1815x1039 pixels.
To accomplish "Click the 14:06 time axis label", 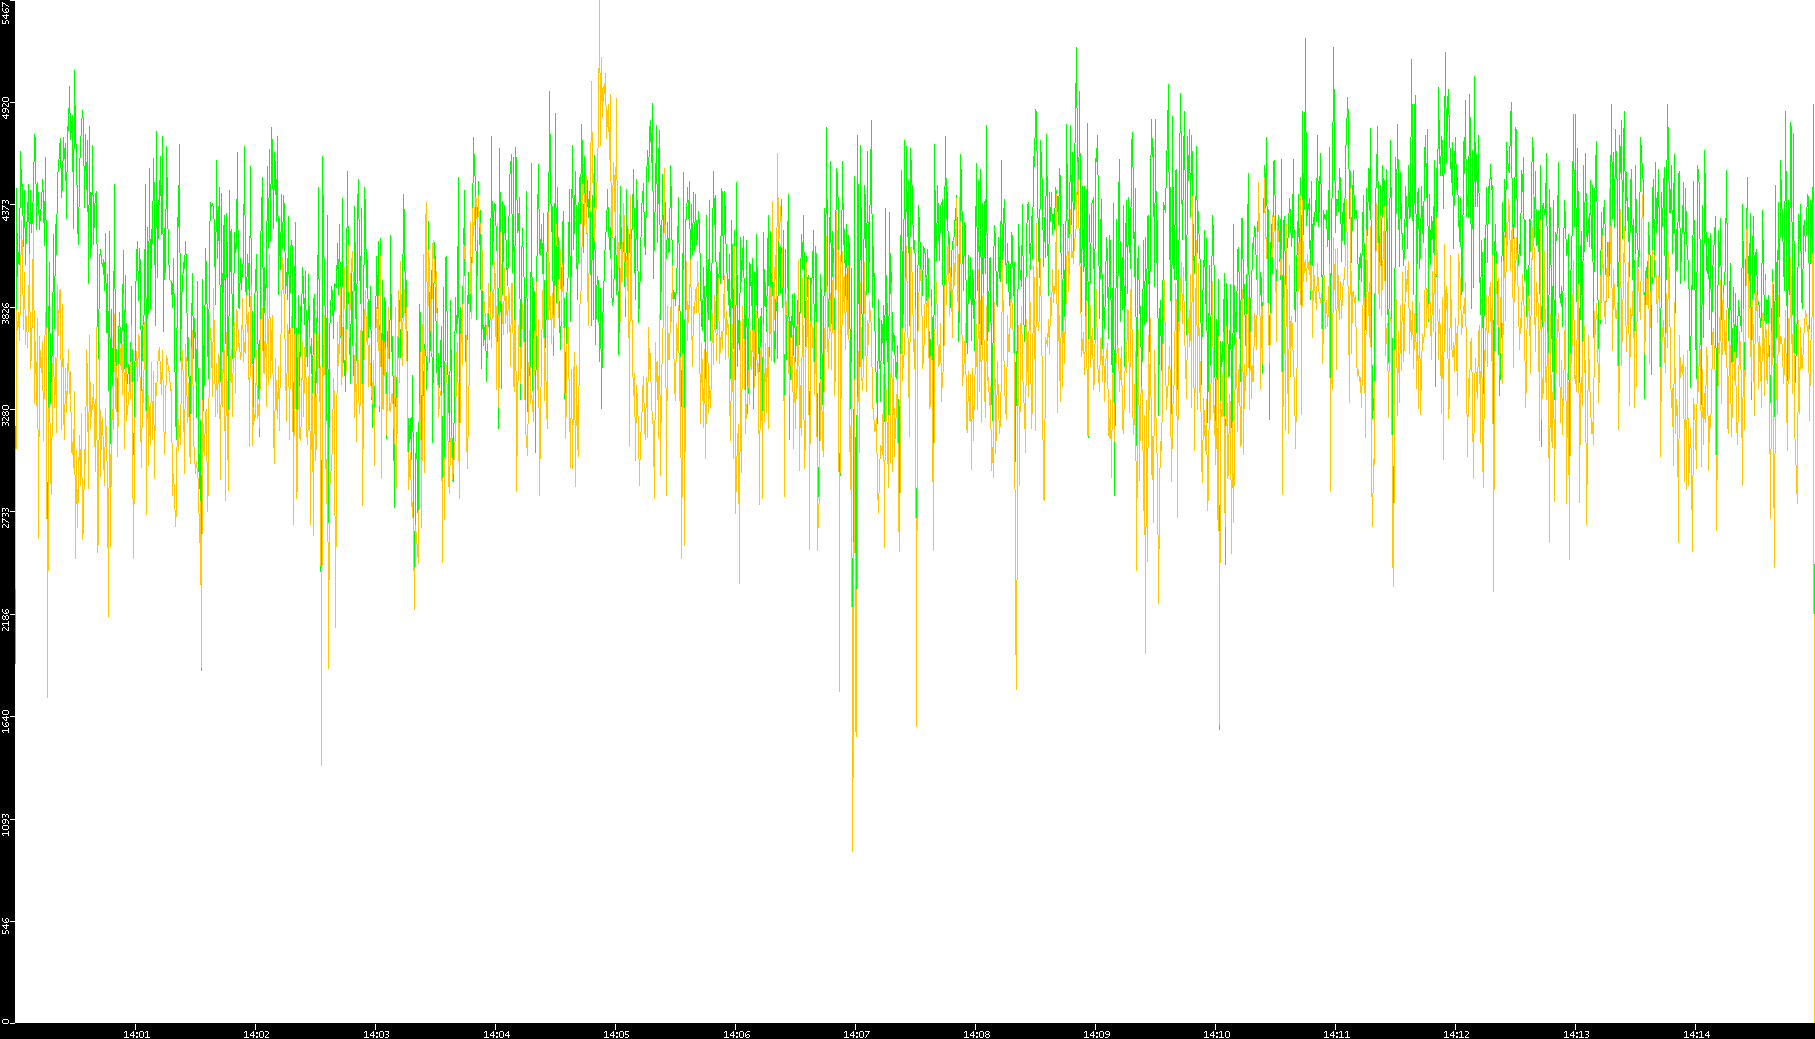I will (x=736, y=1034).
